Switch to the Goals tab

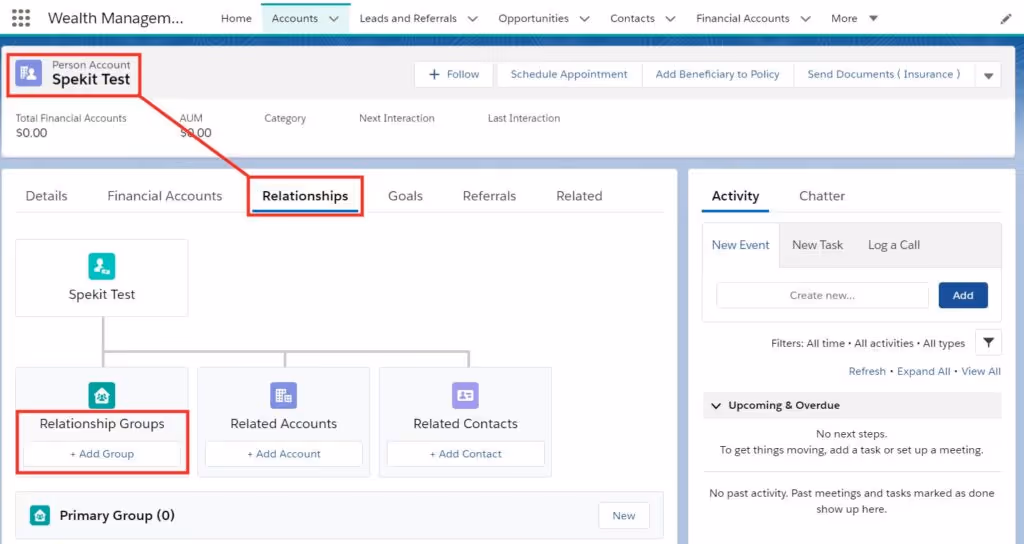click(405, 196)
